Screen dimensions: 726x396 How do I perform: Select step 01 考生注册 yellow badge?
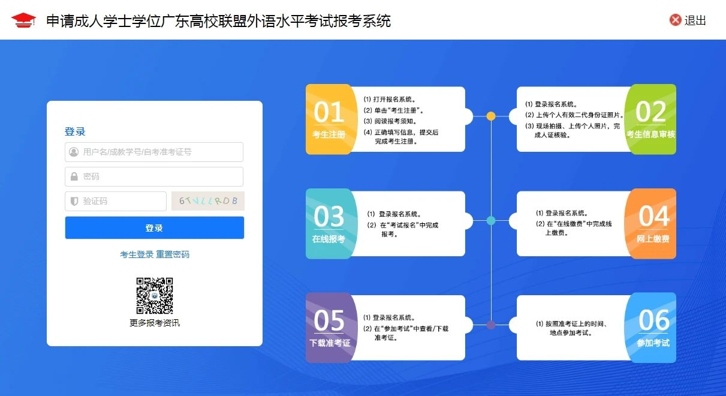point(330,119)
